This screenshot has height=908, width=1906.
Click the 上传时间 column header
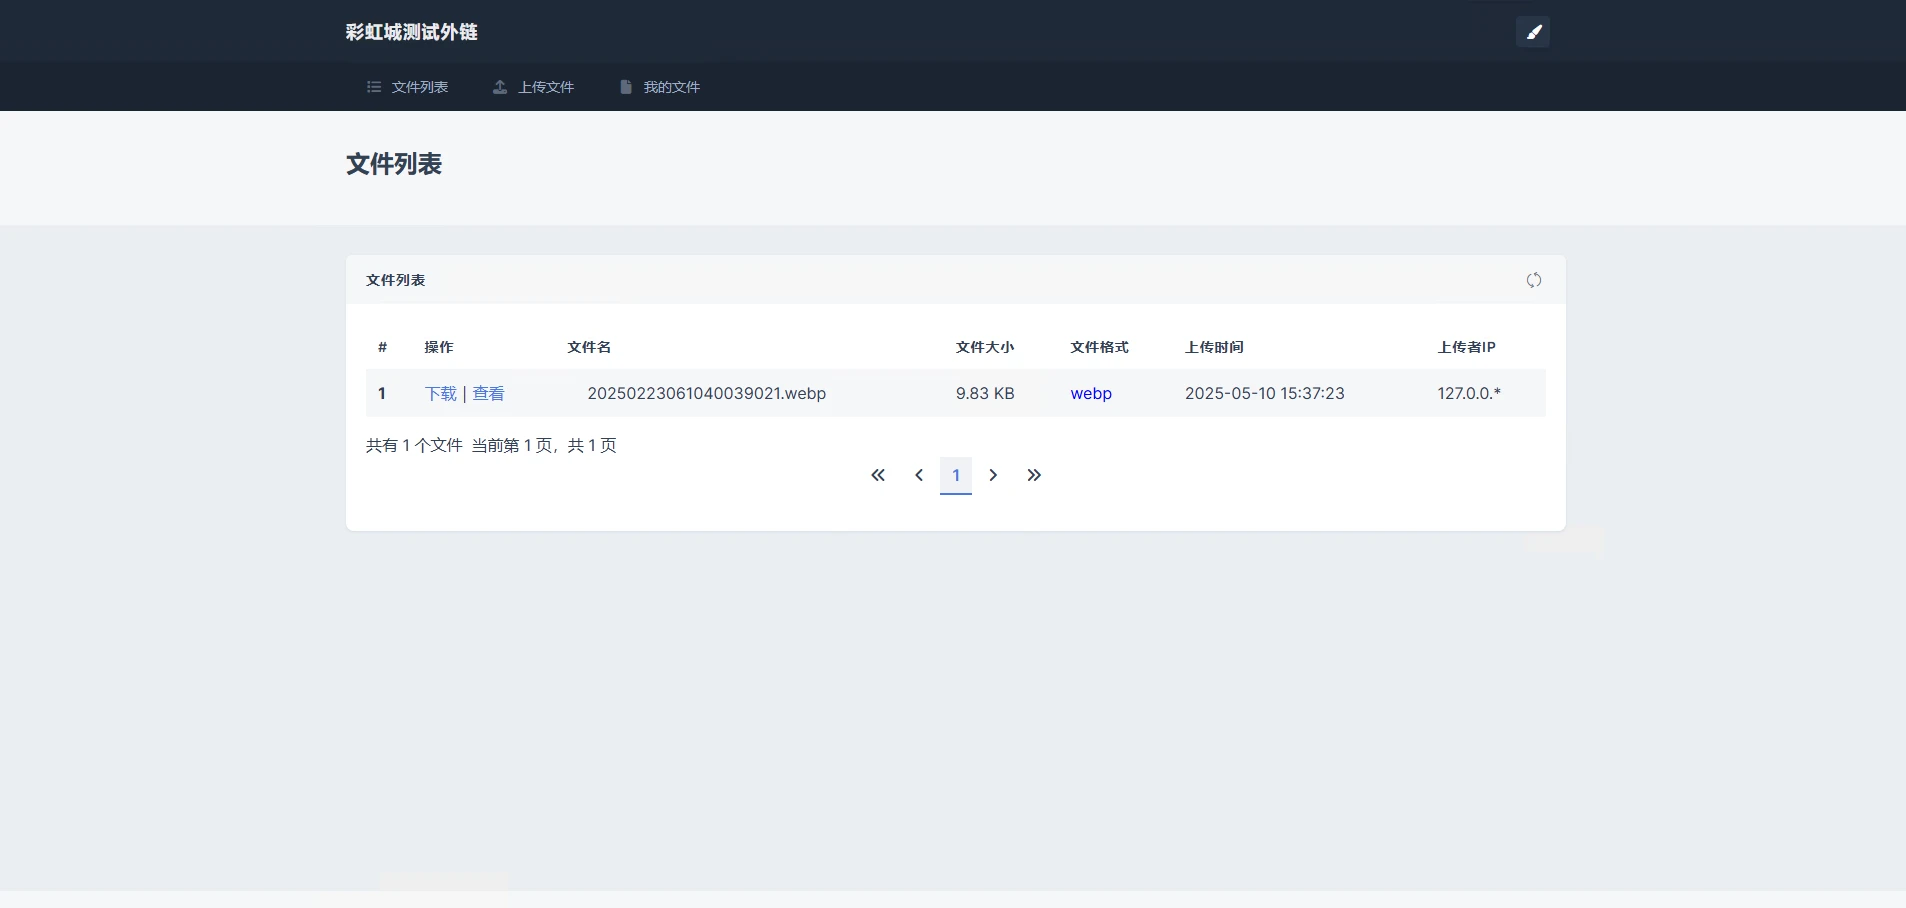click(1214, 347)
